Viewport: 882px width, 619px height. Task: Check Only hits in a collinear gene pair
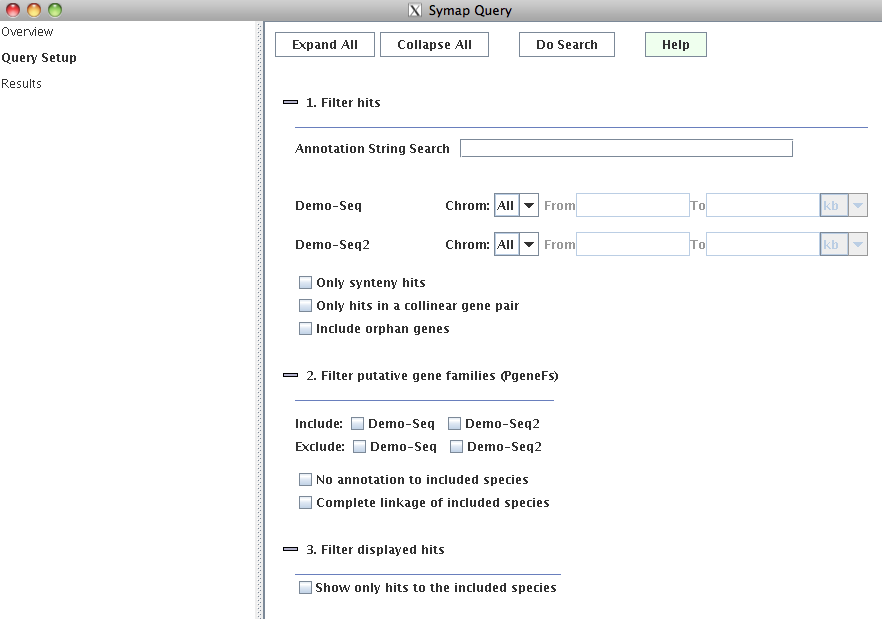point(305,306)
